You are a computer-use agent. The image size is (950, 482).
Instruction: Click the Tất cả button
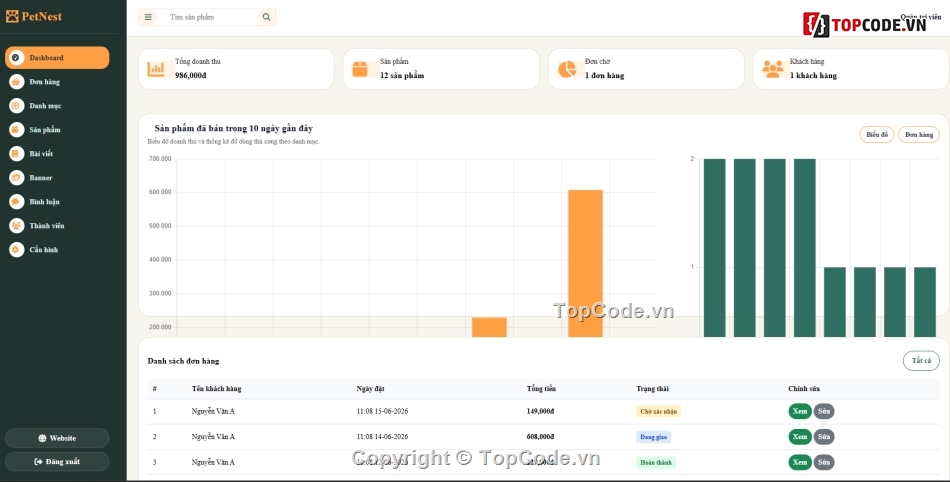click(x=922, y=361)
